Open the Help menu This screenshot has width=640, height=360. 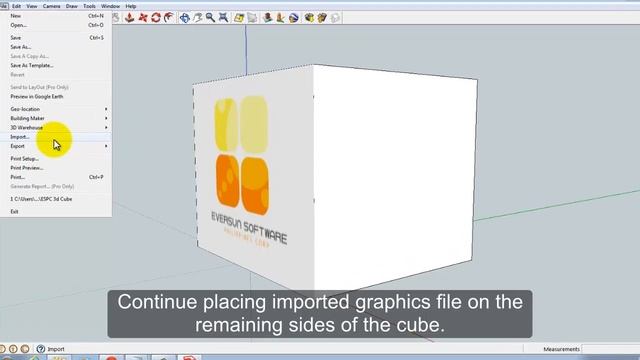click(131, 6)
